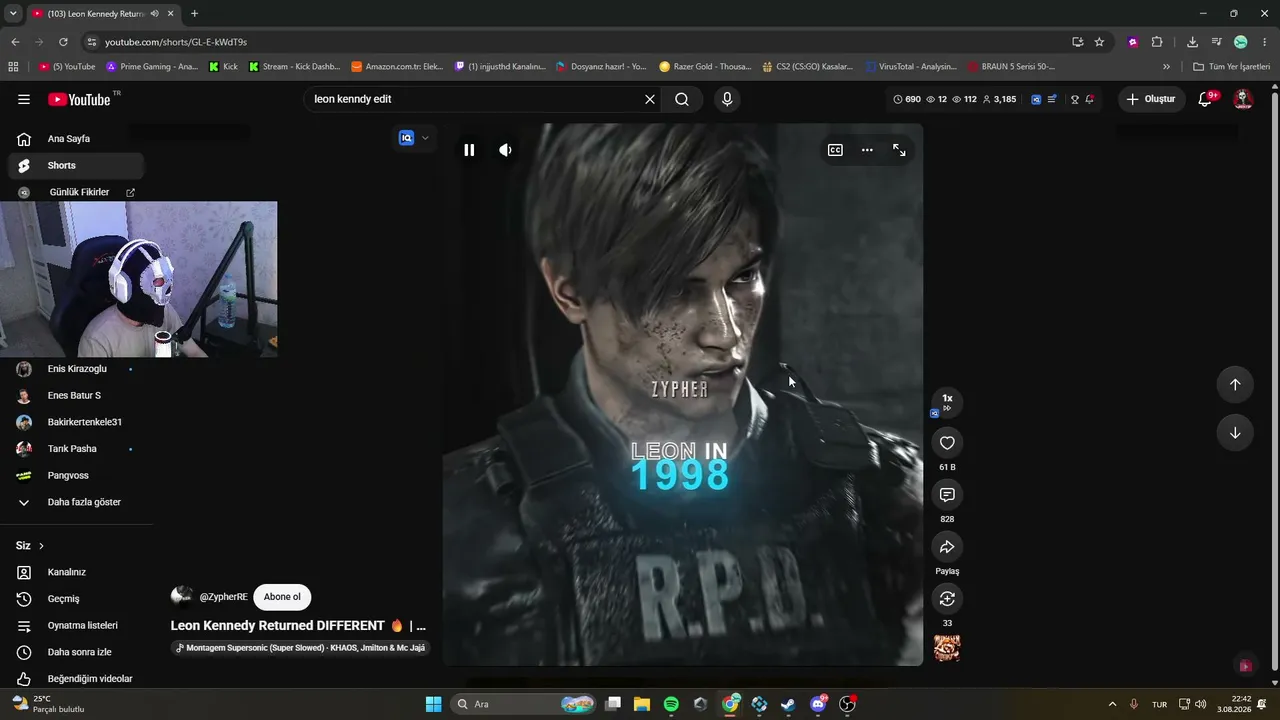
Task: Toggle captions on the Short
Action: click(835, 150)
